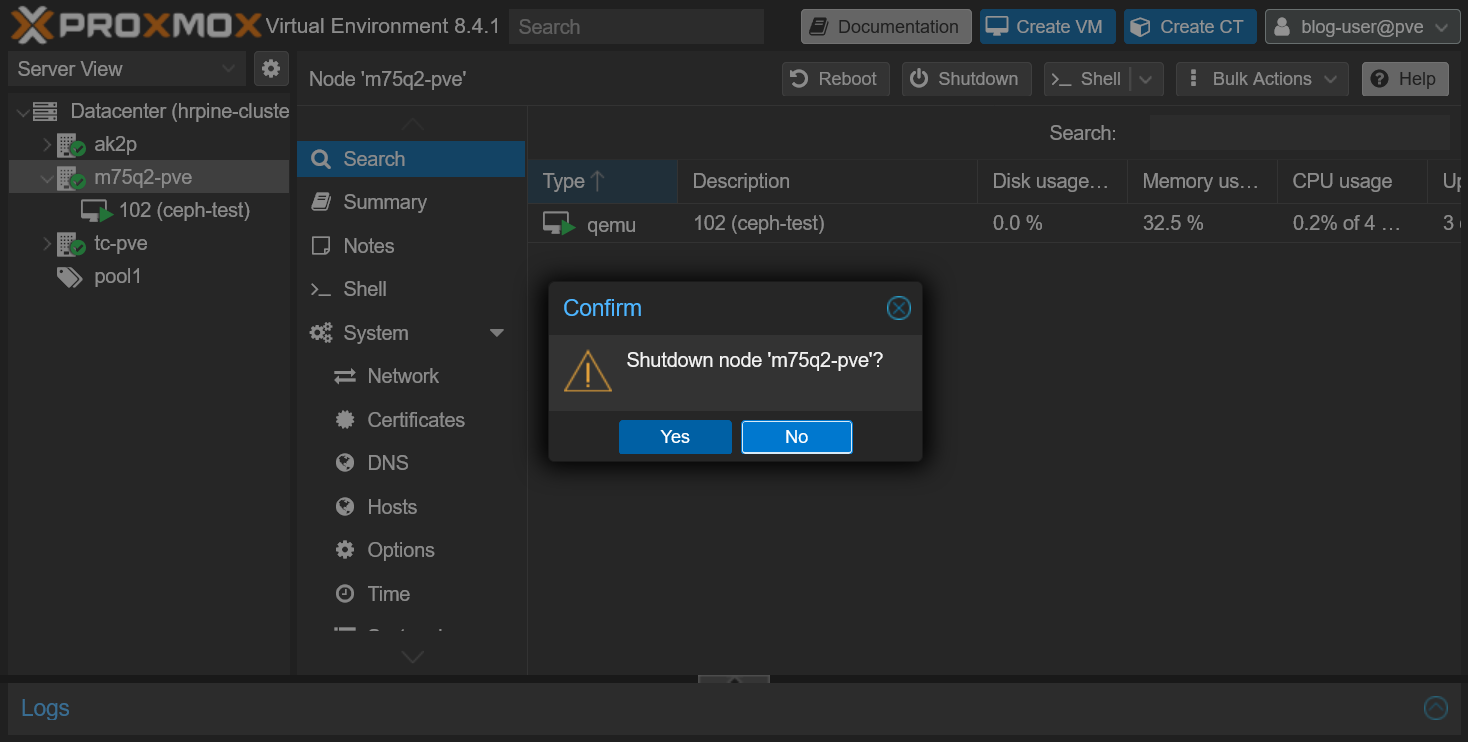The height and width of the screenshot is (742, 1468).
Task: Sort by CPU usage column
Action: [1352, 181]
